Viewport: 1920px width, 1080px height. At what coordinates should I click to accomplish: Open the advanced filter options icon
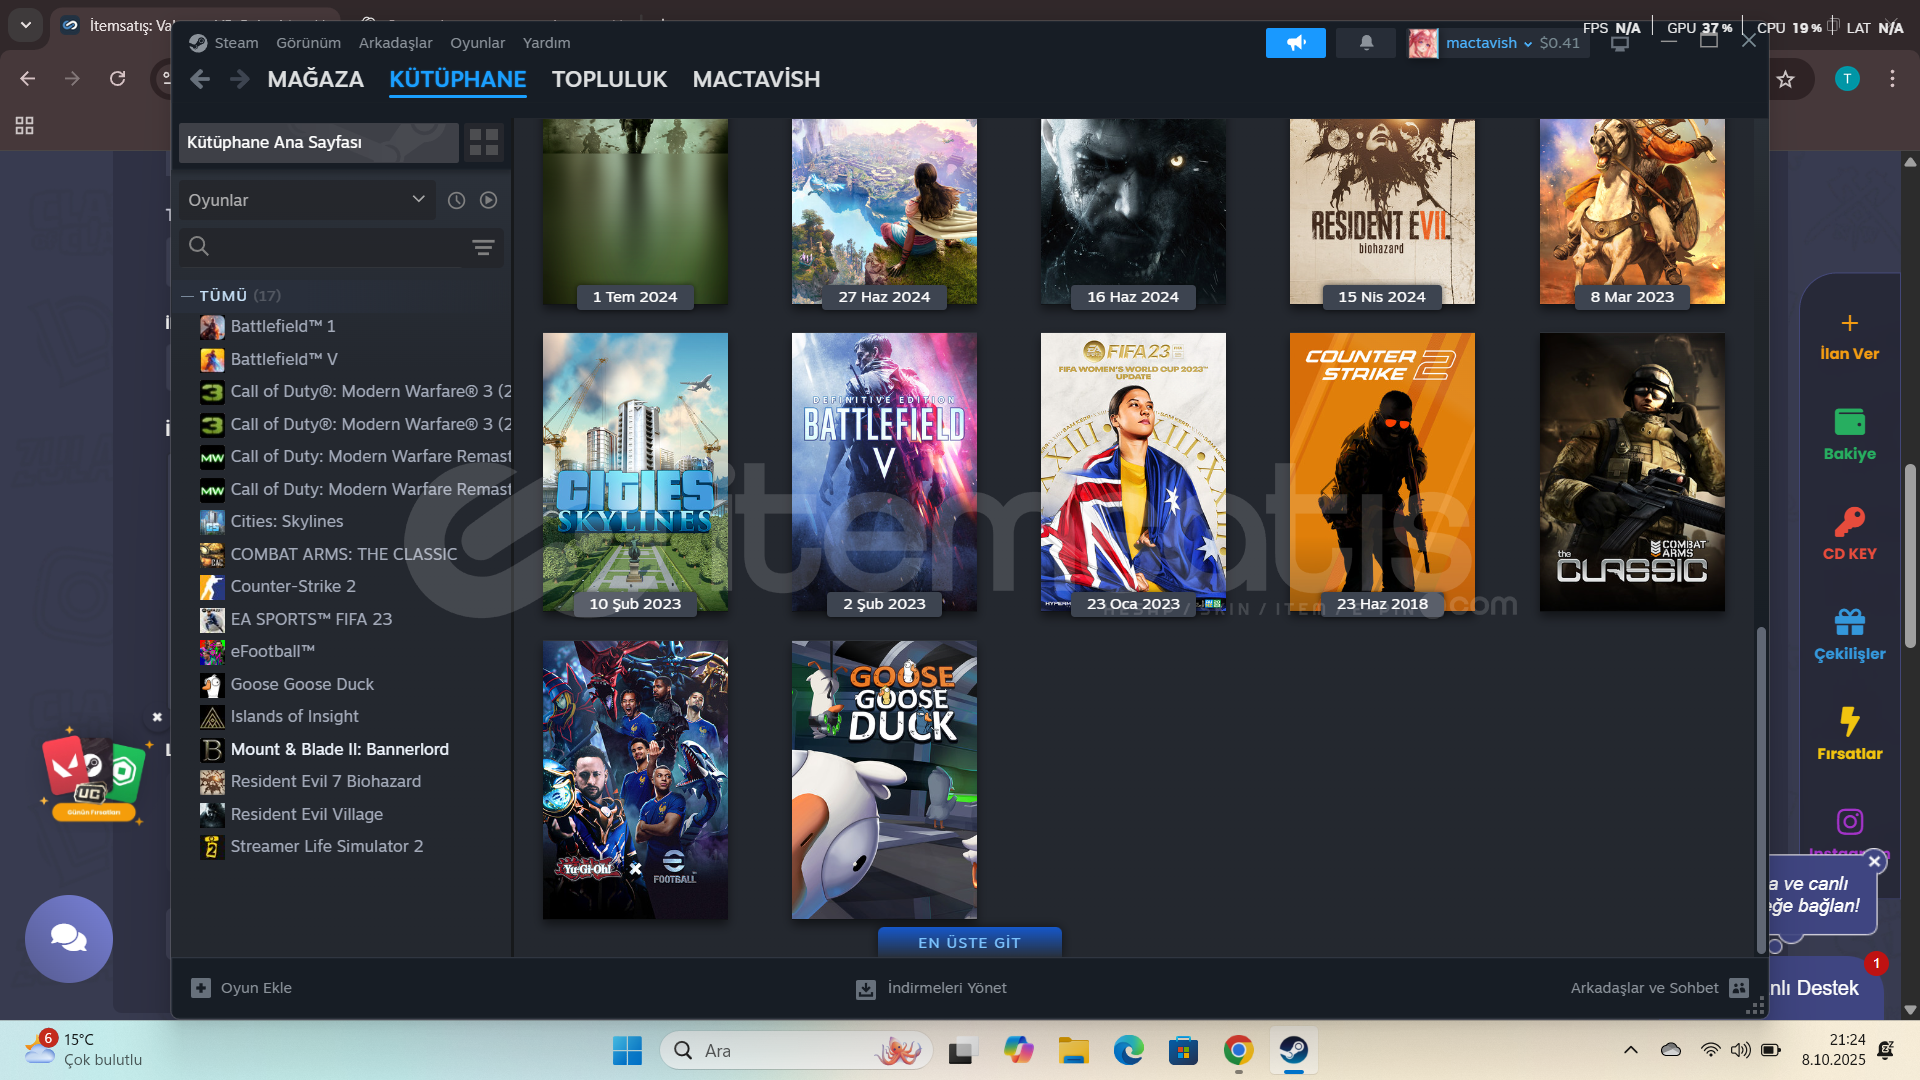point(483,247)
